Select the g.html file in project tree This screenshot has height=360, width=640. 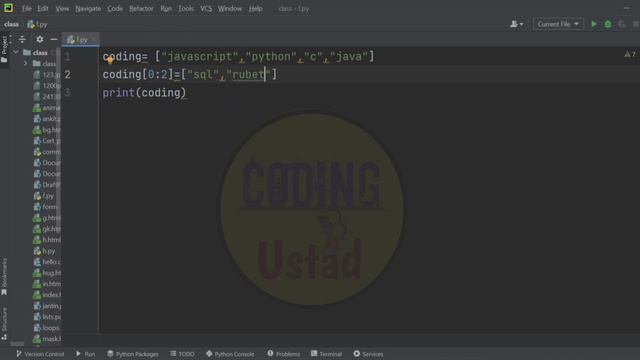(47, 218)
